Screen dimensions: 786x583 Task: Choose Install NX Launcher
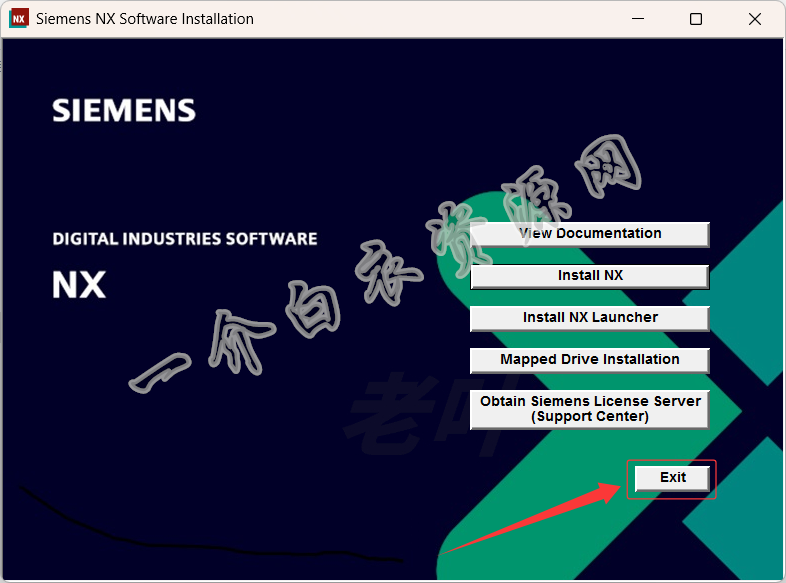click(x=590, y=318)
